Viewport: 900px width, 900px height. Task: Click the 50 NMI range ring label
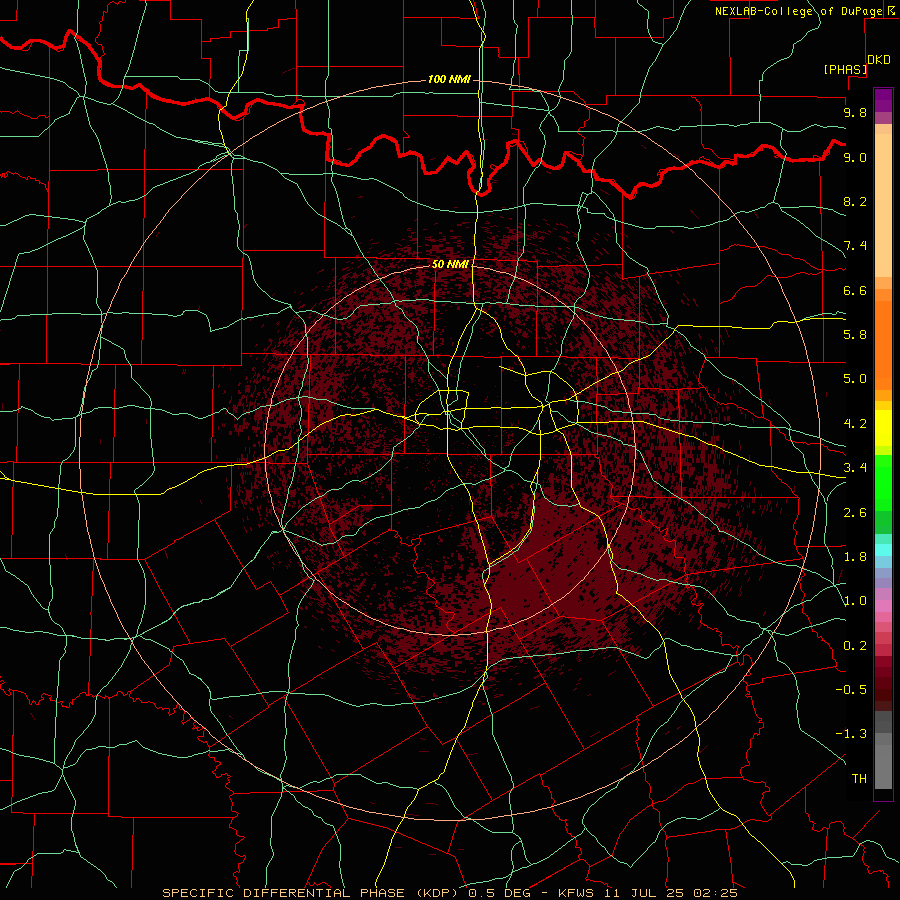451,264
